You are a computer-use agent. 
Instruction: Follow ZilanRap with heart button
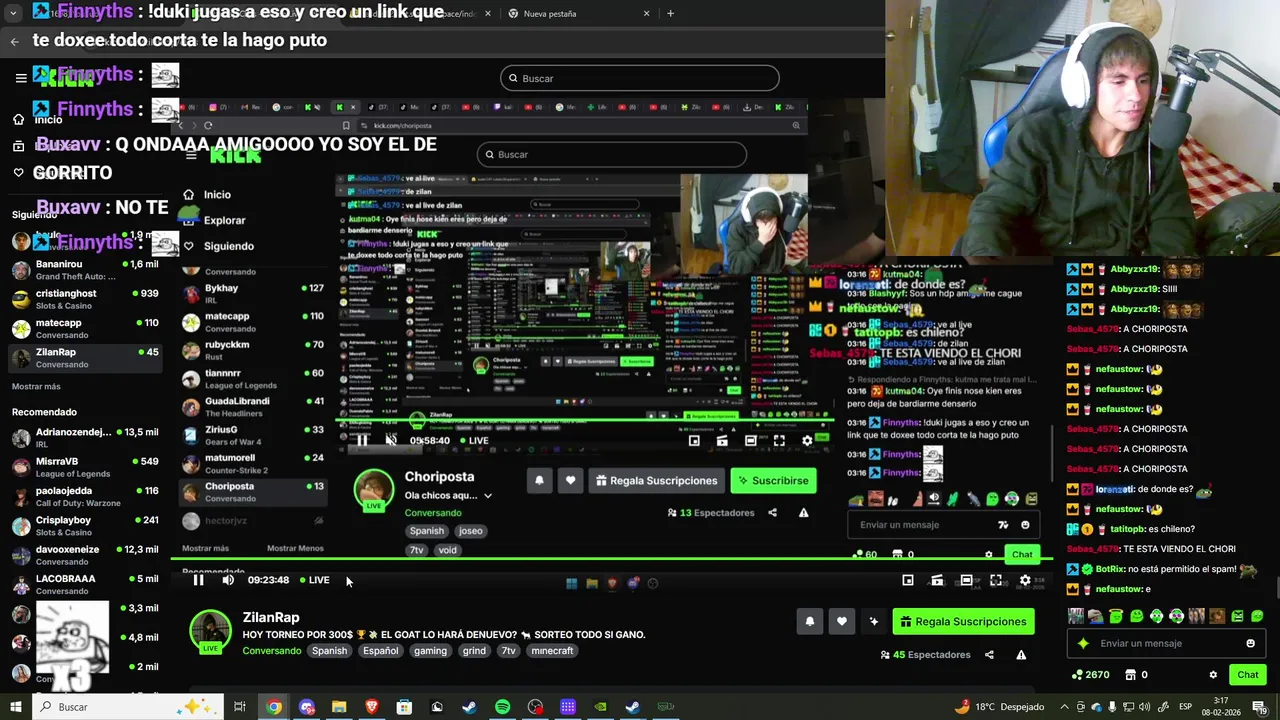click(x=842, y=622)
